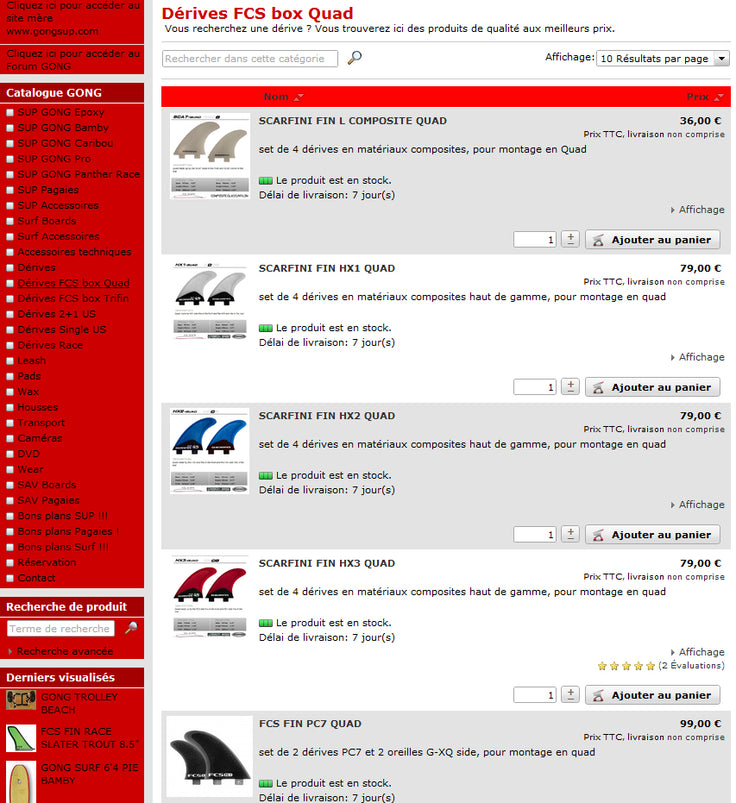The height and width of the screenshot is (803, 736).
Task: Sort by Nom column header
Action: tap(276, 97)
